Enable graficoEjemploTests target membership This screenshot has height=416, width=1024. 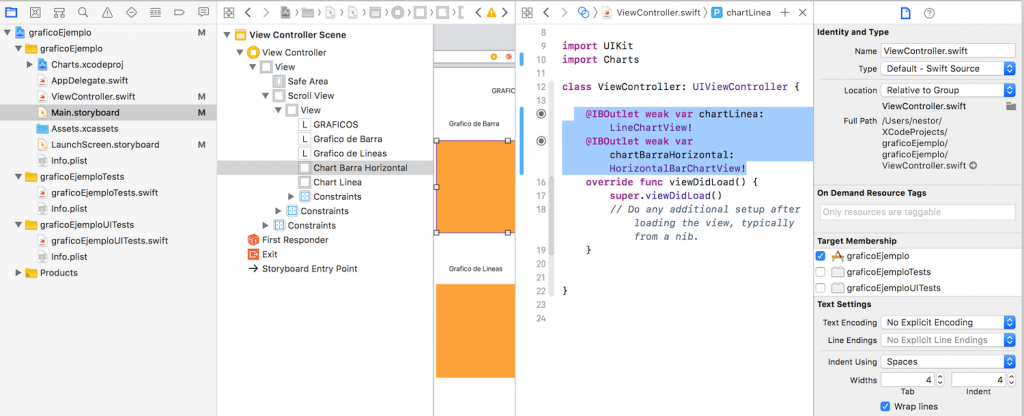point(821,271)
